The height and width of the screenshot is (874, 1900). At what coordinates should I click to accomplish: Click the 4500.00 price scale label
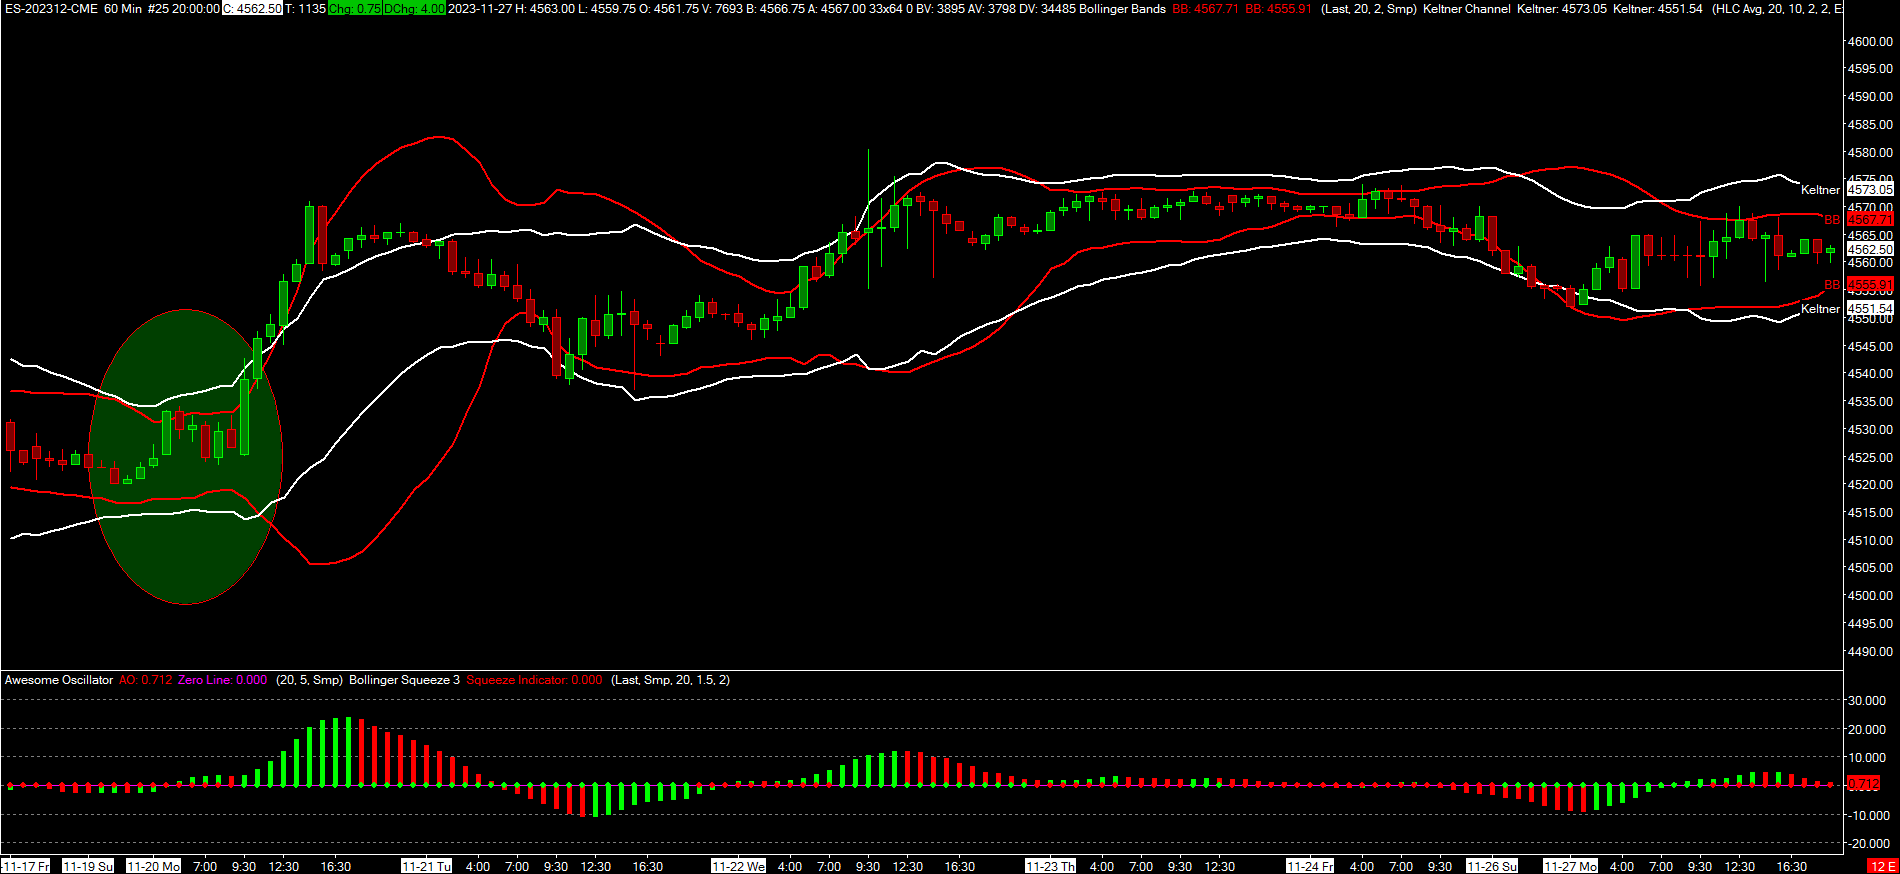pyautogui.click(x=1870, y=596)
